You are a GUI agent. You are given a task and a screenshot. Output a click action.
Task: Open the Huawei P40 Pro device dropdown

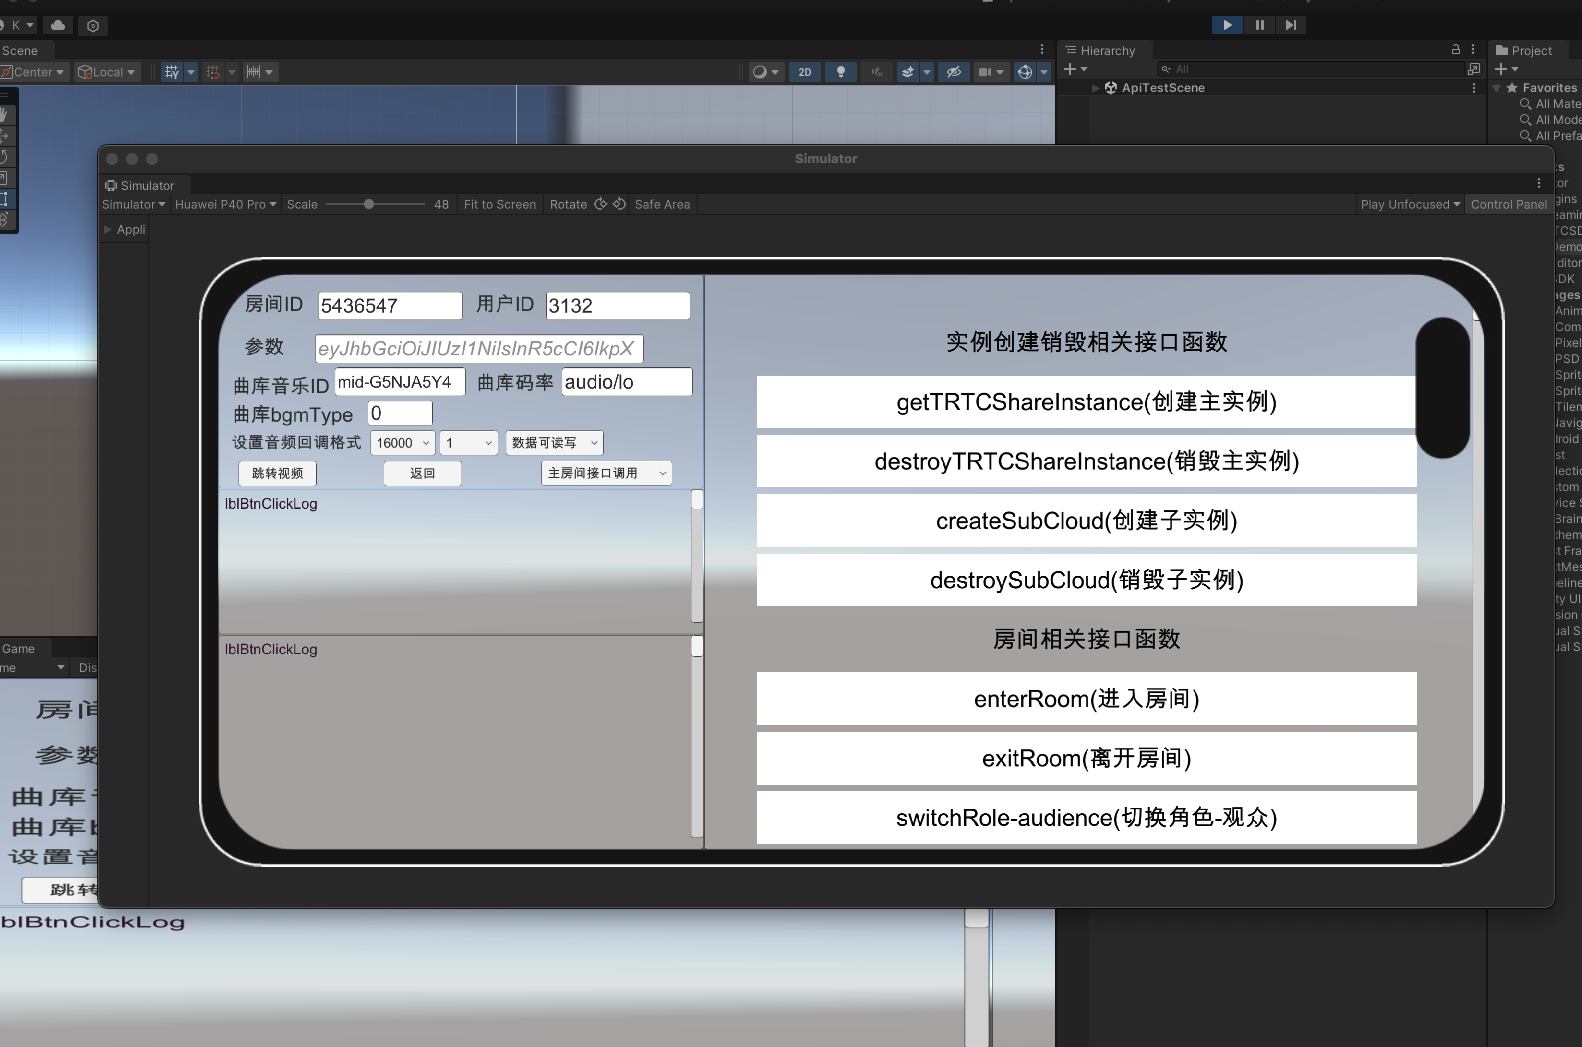(x=225, y=204)
